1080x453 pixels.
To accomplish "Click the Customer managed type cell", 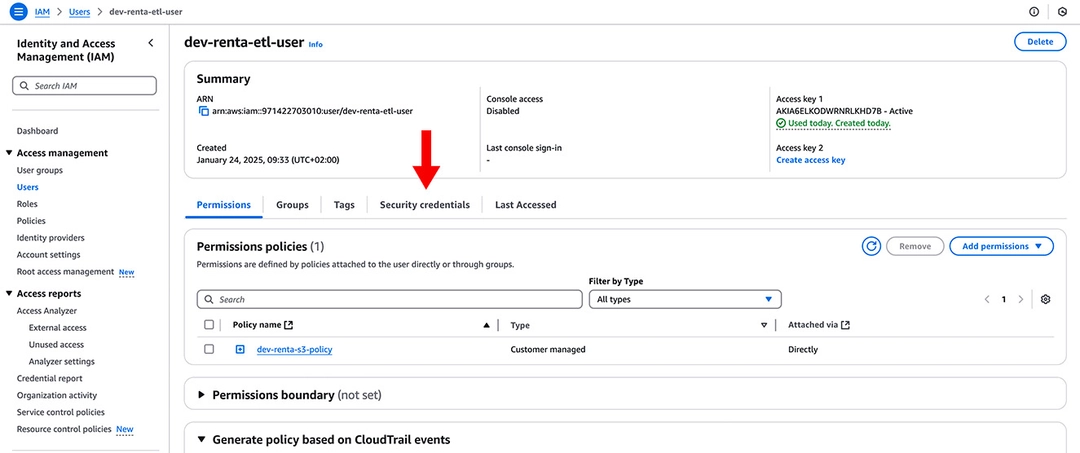I will pos(548,350).
